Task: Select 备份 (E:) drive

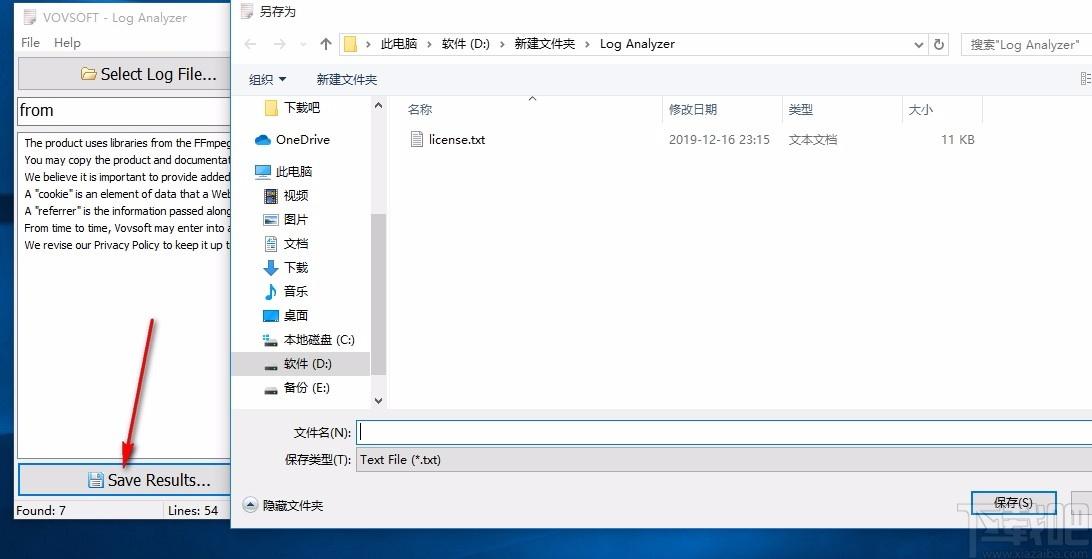Action: tap(306, 388)
